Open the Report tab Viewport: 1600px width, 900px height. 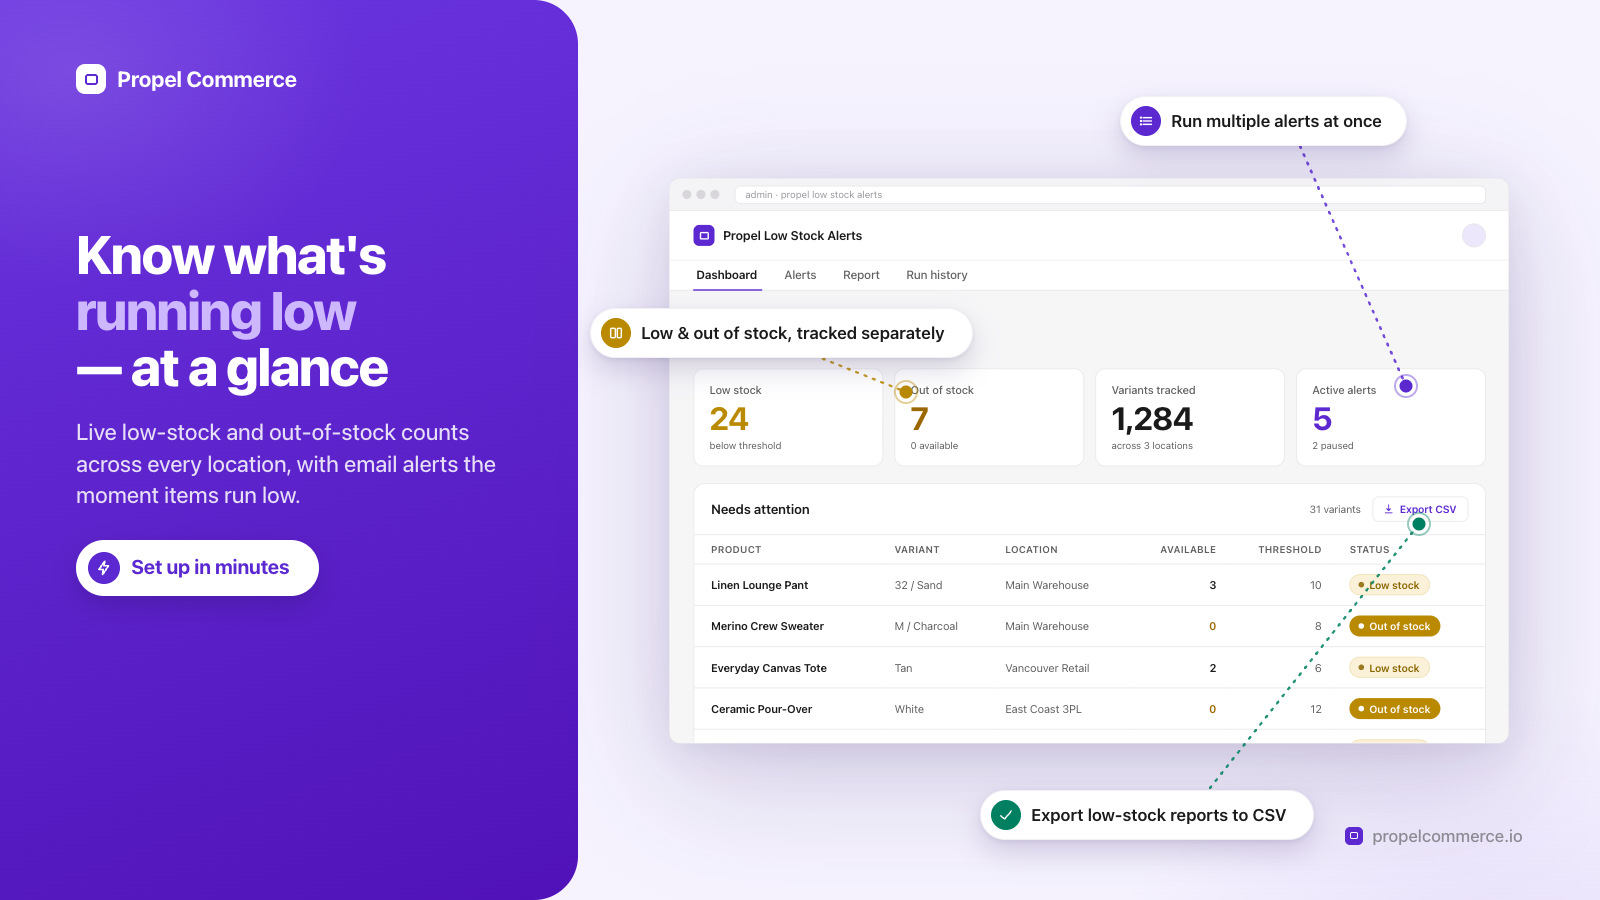(861, 275)
